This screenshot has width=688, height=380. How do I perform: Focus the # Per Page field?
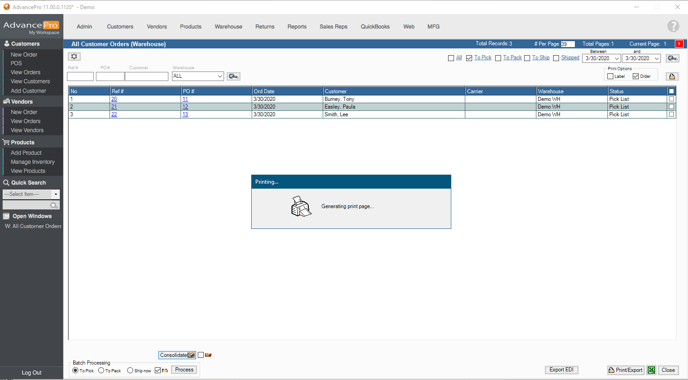568,44
